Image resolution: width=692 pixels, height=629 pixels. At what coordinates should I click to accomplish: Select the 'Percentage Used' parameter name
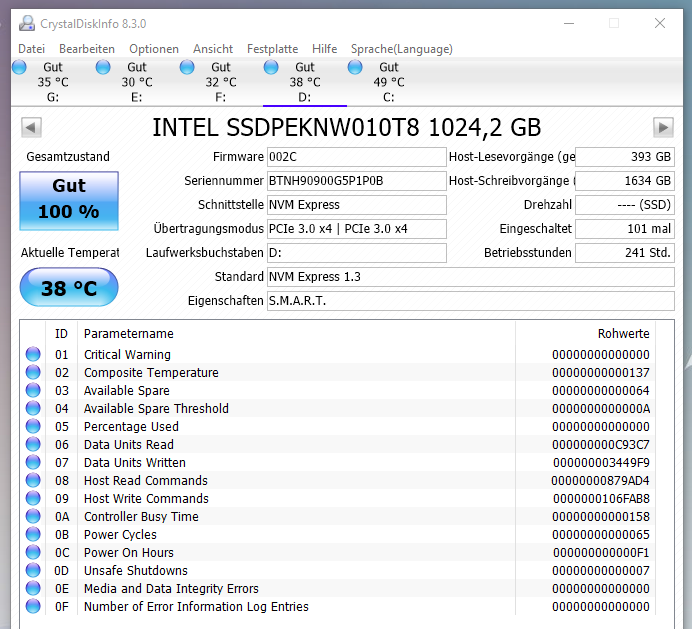(131, 426)
